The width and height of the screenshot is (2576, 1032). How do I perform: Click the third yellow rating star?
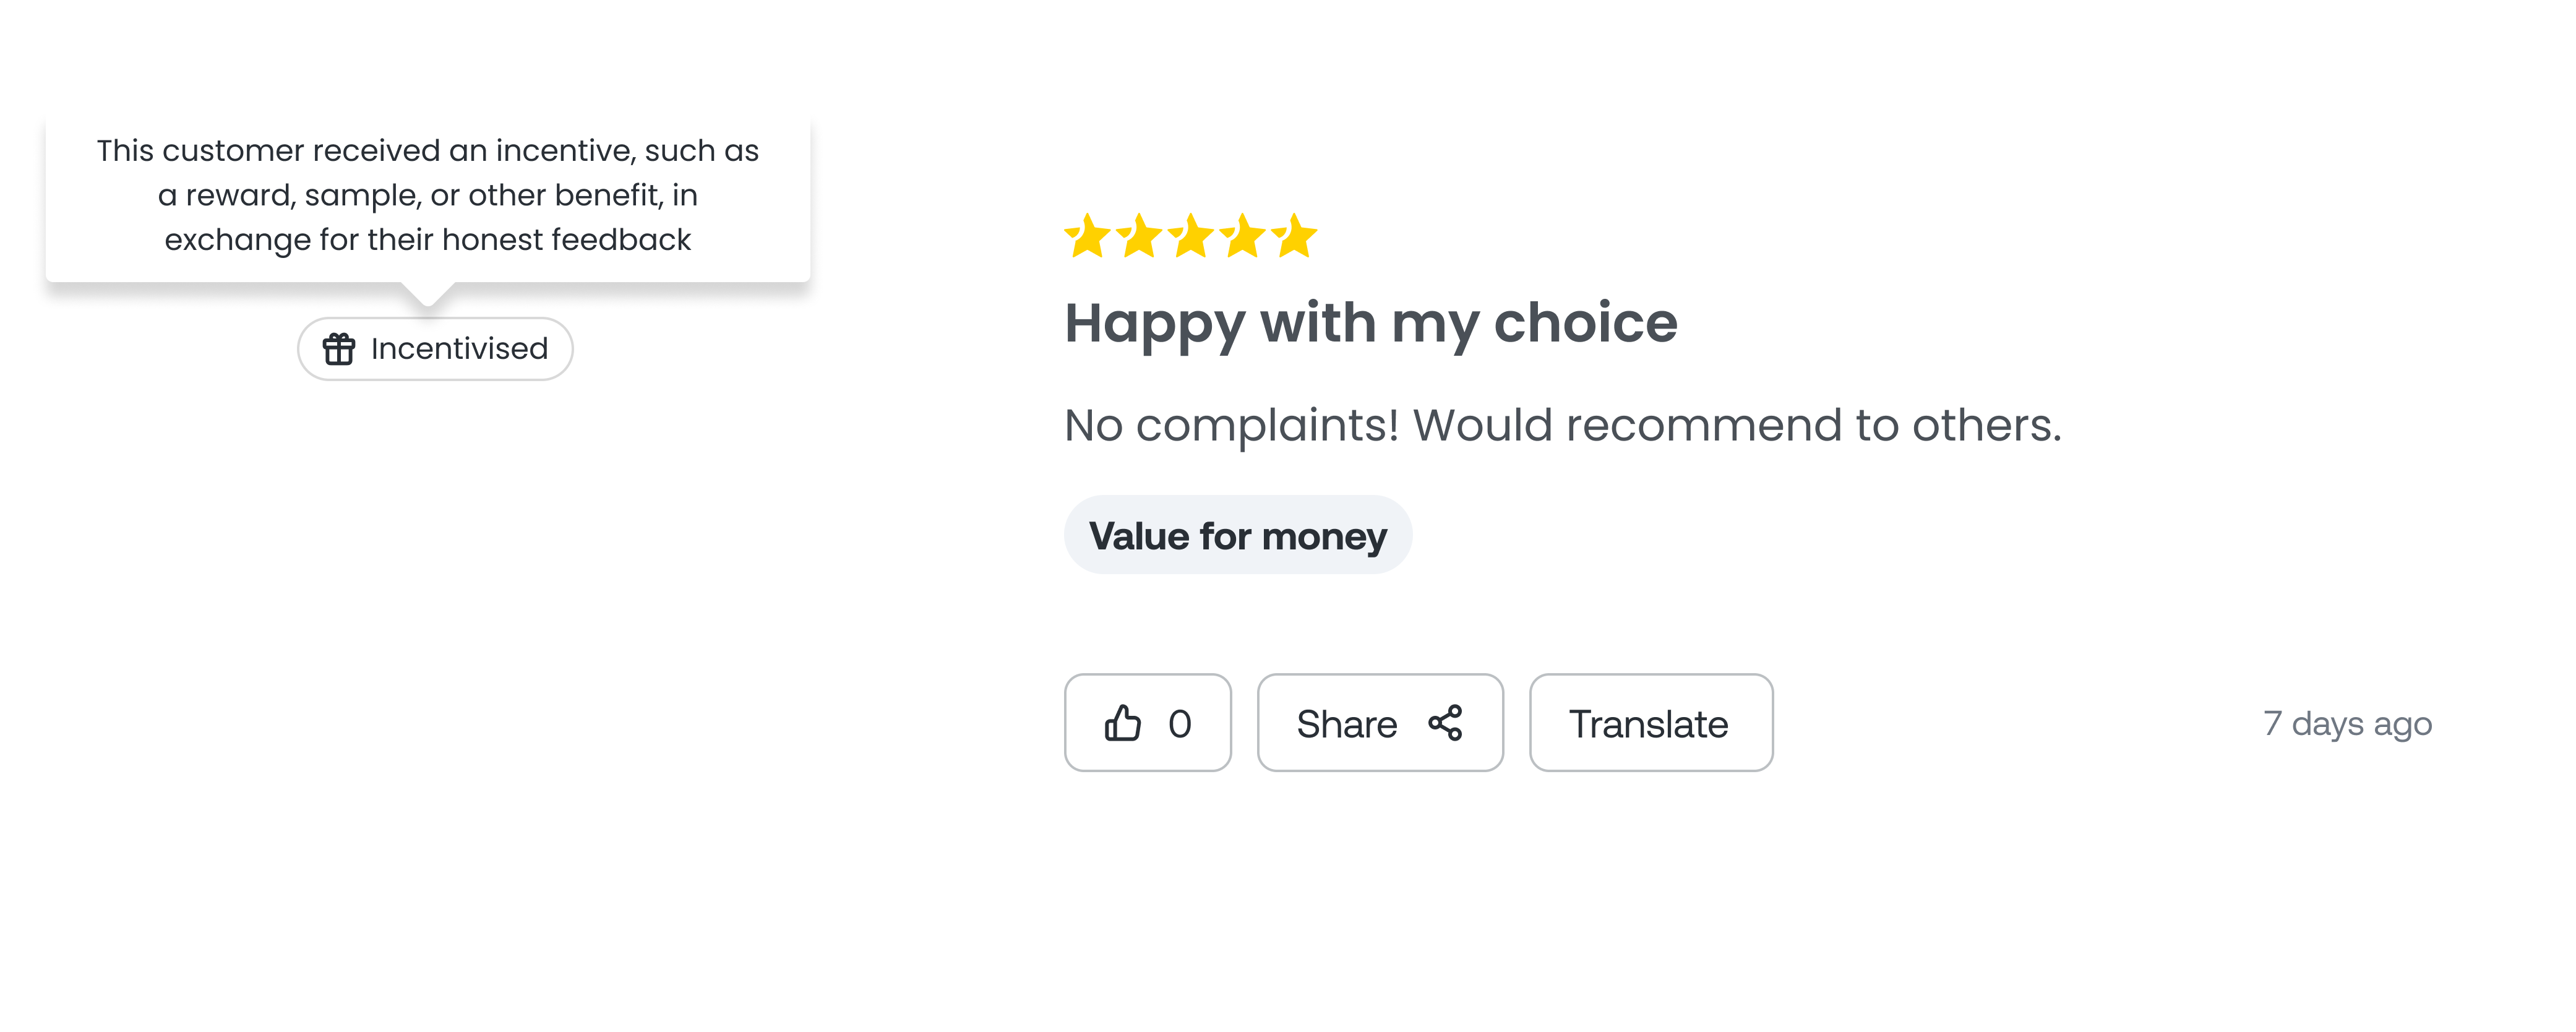tap(1191, 237)
